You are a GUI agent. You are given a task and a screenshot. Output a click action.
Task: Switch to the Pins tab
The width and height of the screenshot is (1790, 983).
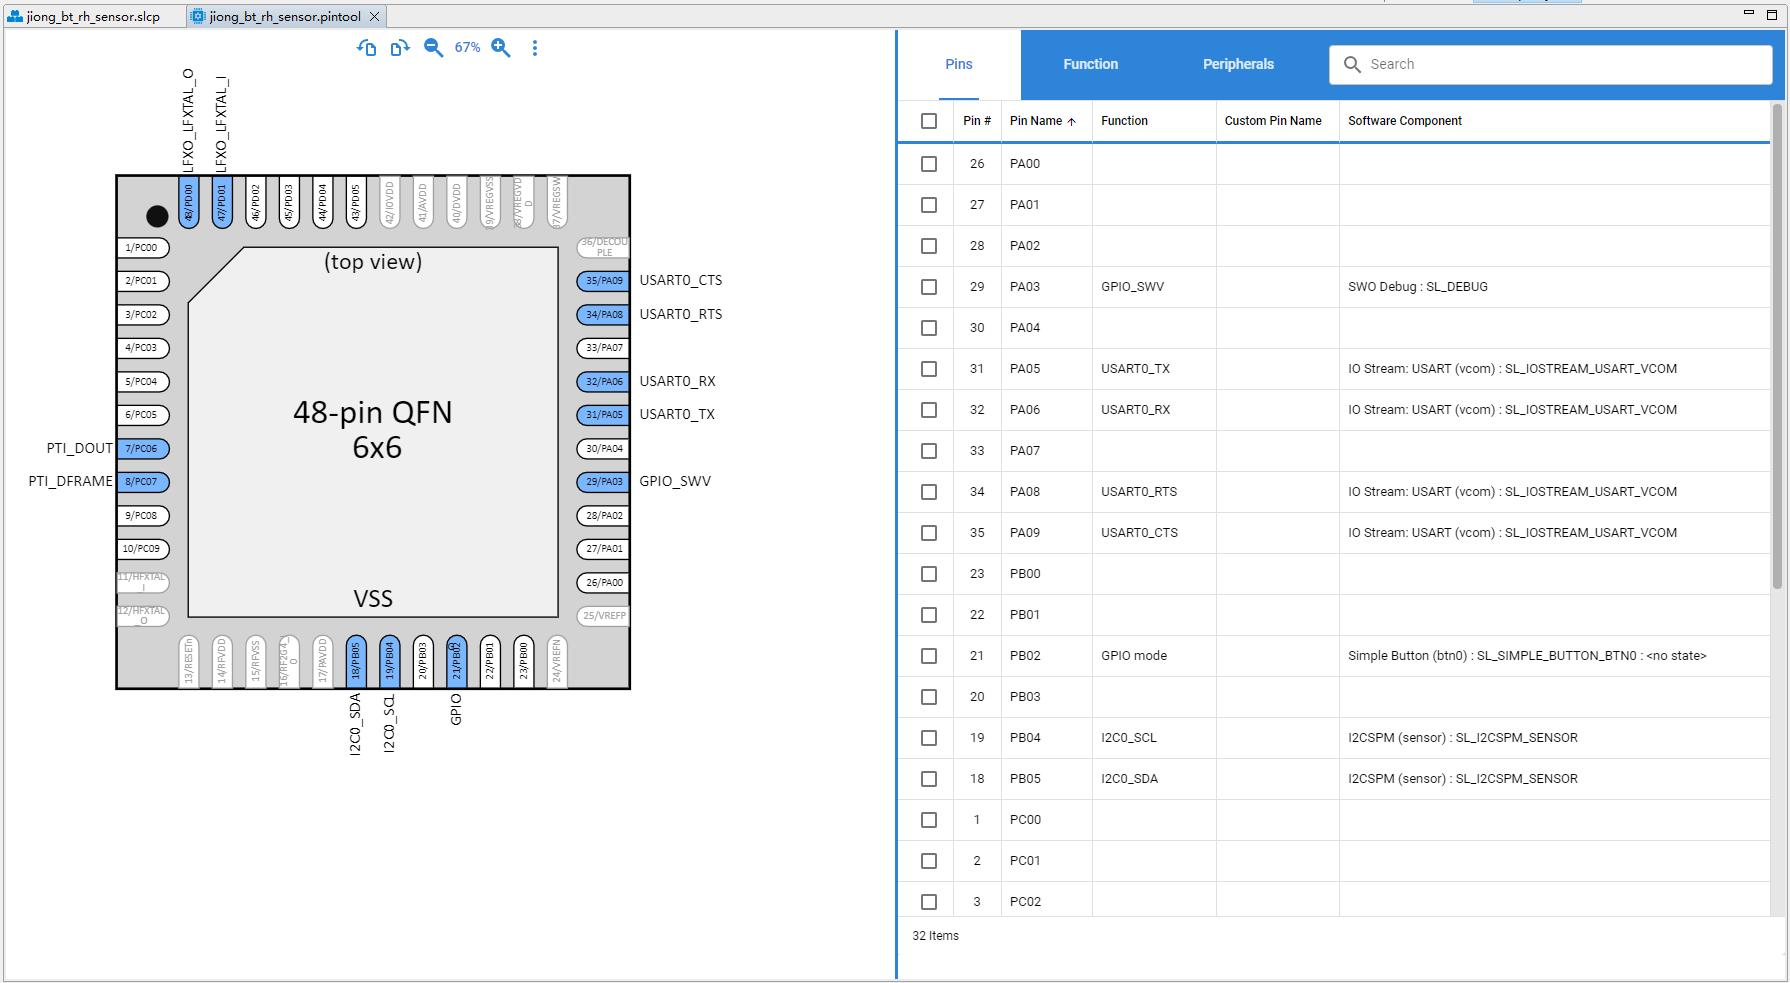[x=959, y=64]
